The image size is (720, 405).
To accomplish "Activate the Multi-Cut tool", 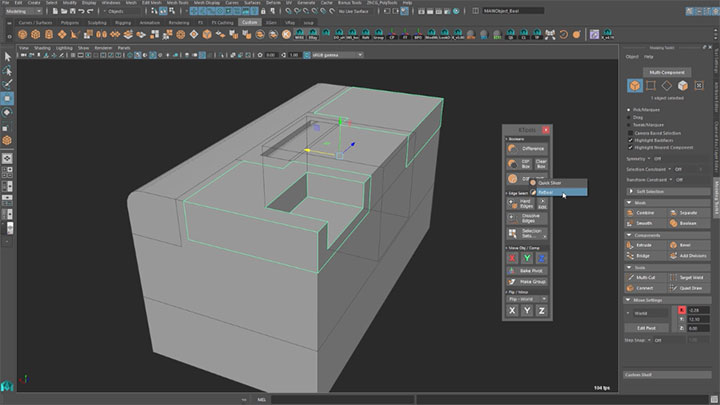I will coord(645,277).
